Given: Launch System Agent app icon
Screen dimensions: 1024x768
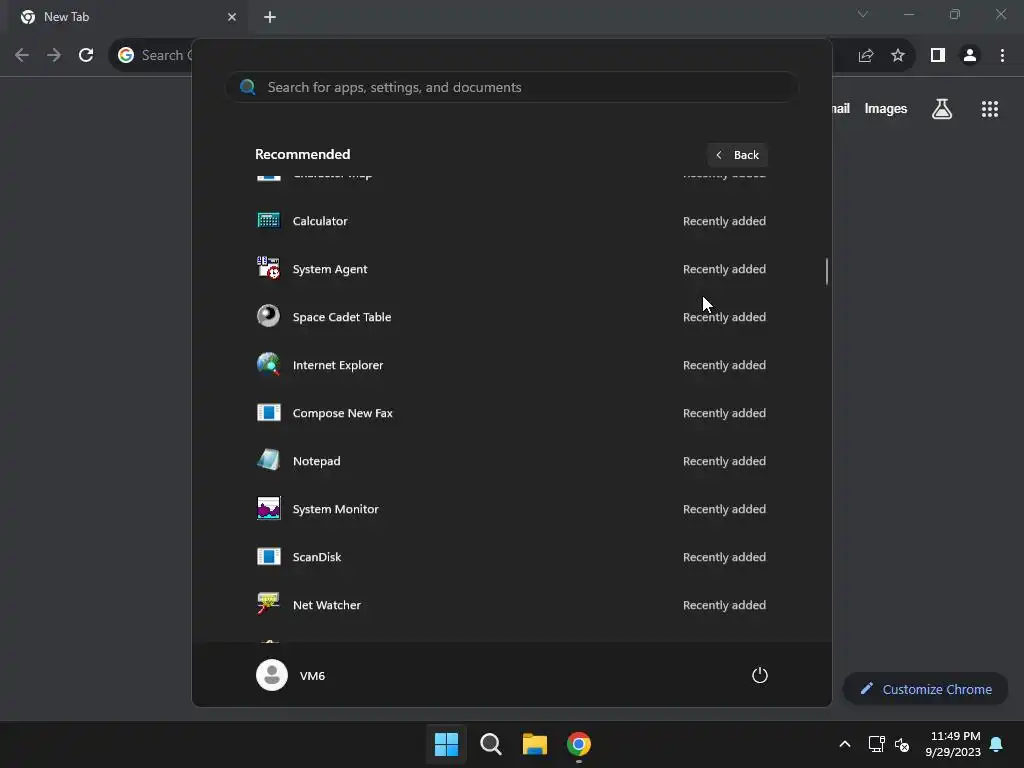Looking at the screenshot, I should [x=268, y=268].
